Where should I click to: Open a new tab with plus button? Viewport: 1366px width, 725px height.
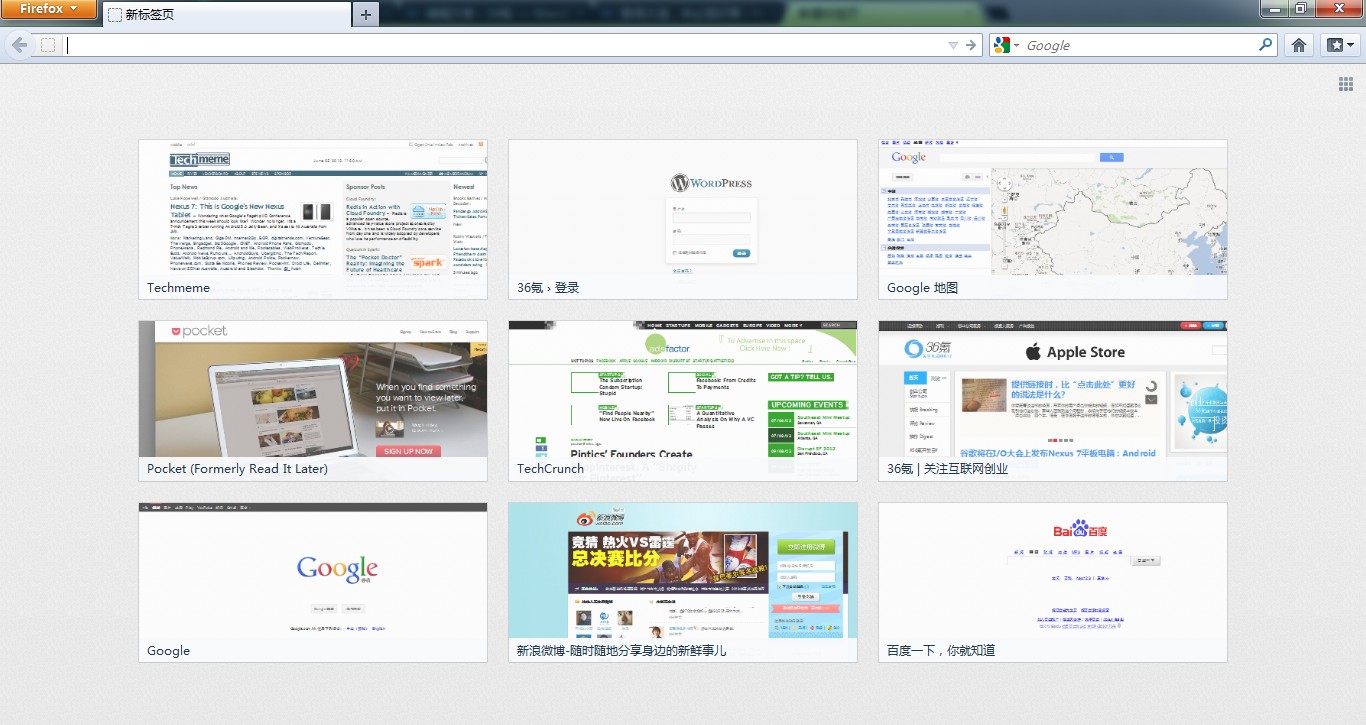(366, 15)
